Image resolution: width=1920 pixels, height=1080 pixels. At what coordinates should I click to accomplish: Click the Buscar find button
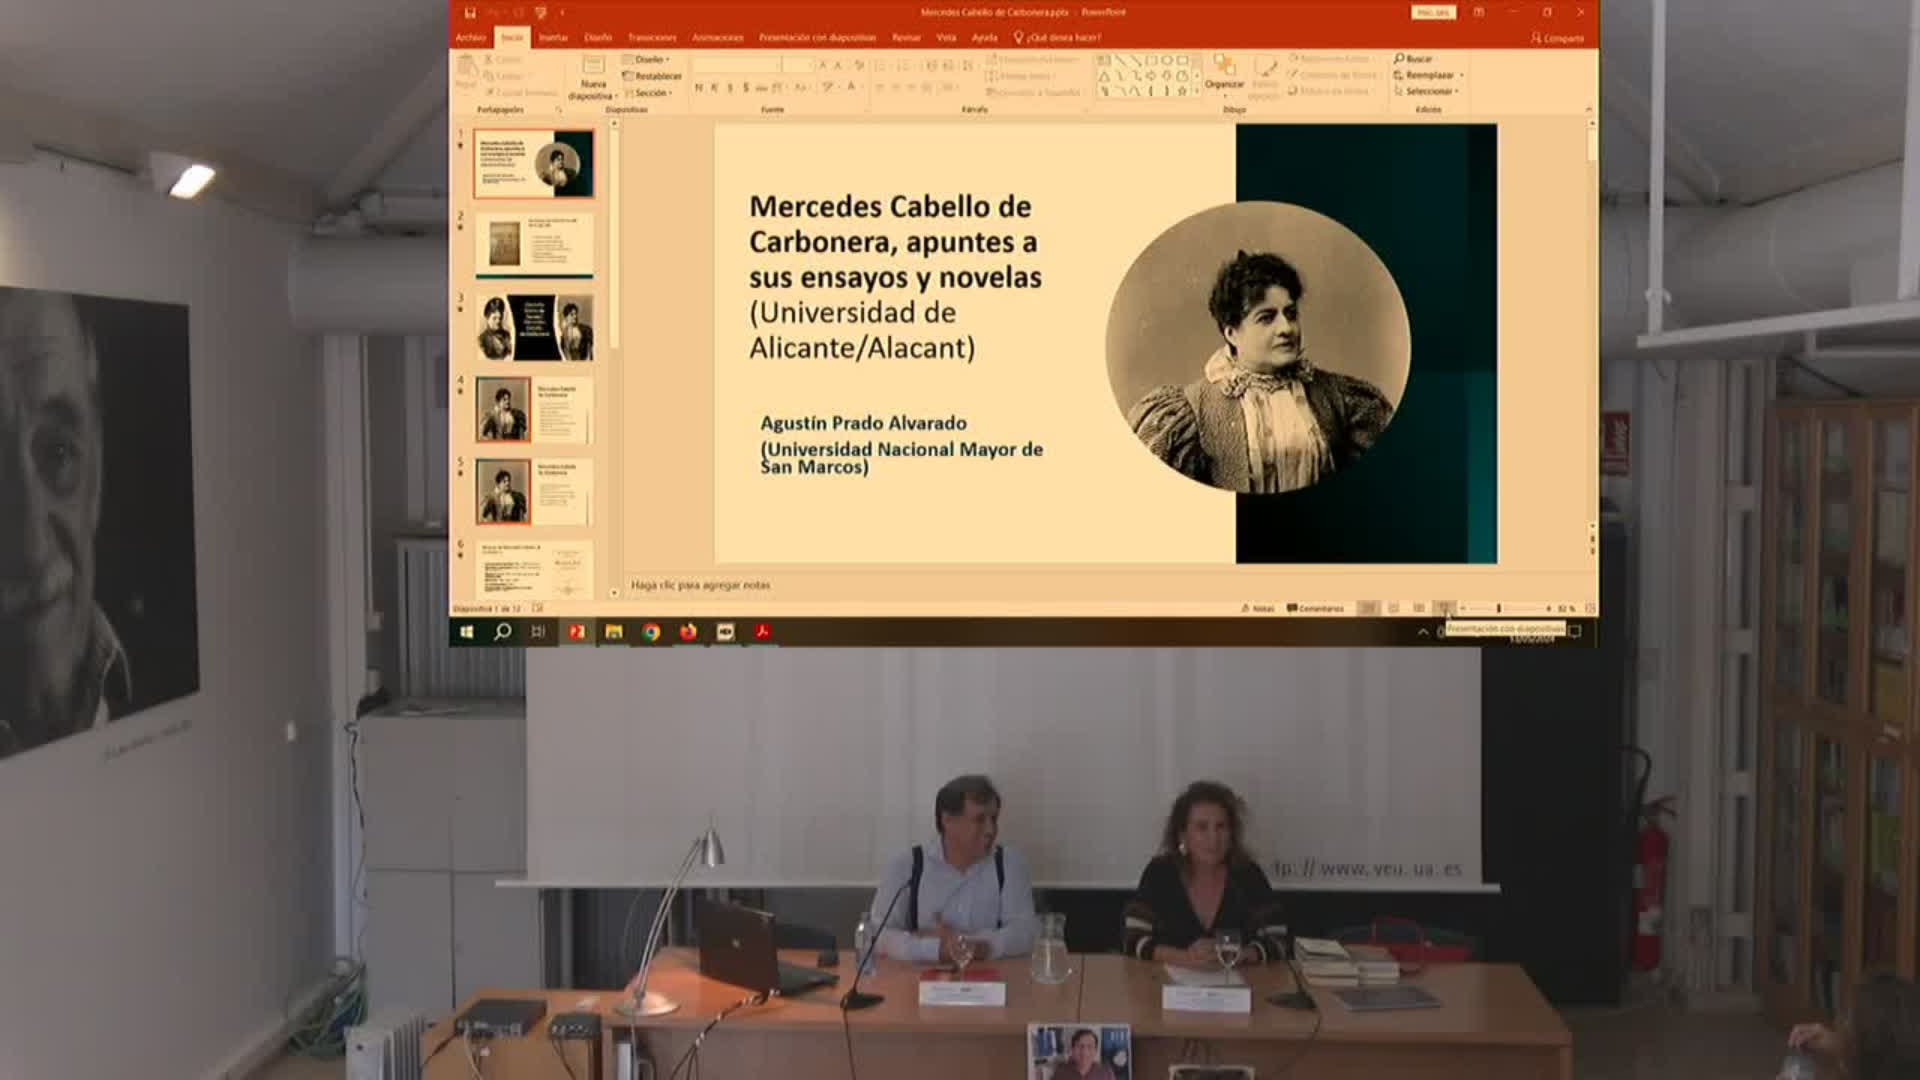pos(1413,59)
